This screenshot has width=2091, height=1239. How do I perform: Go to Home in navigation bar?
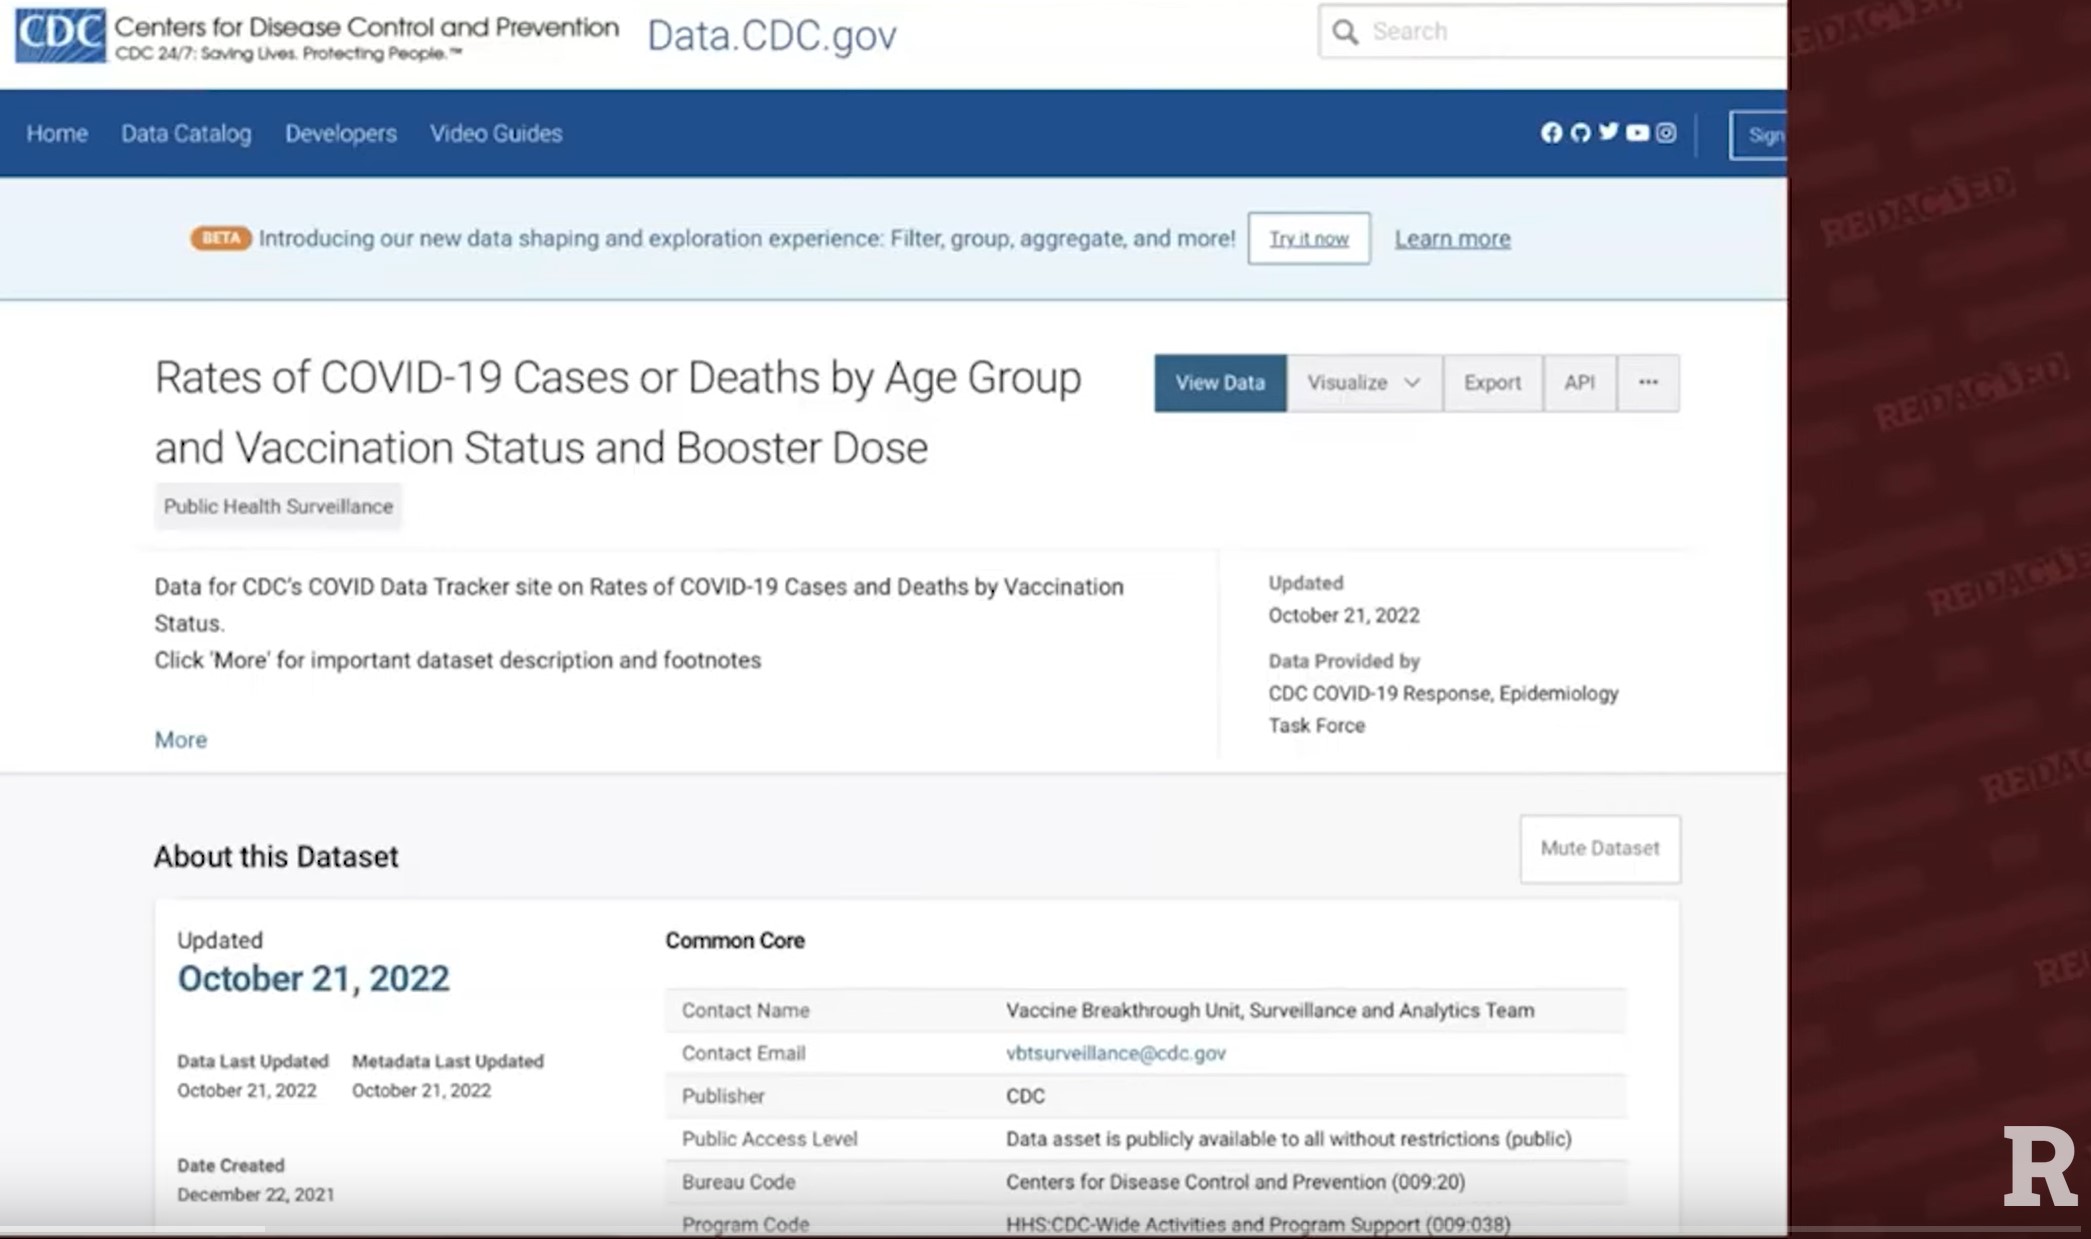point(57,133)
